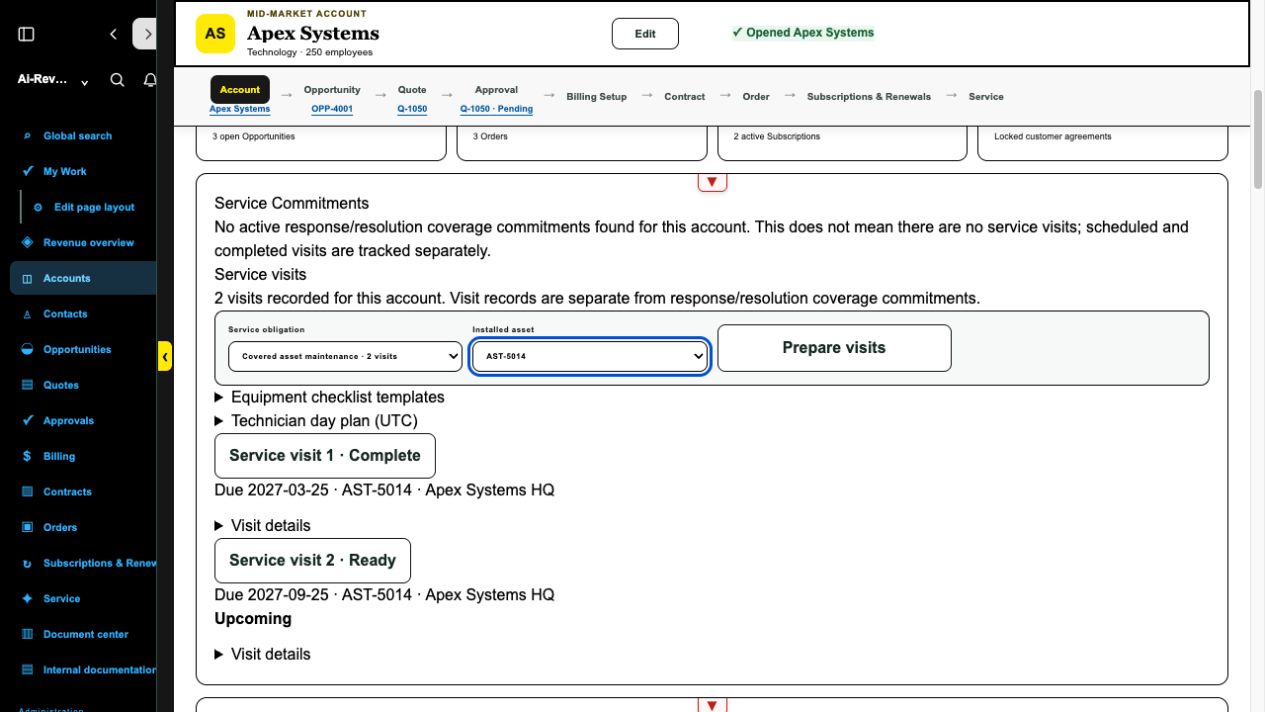Toggle the red triangle at bottom section
1265x712 pixels.
712,705
